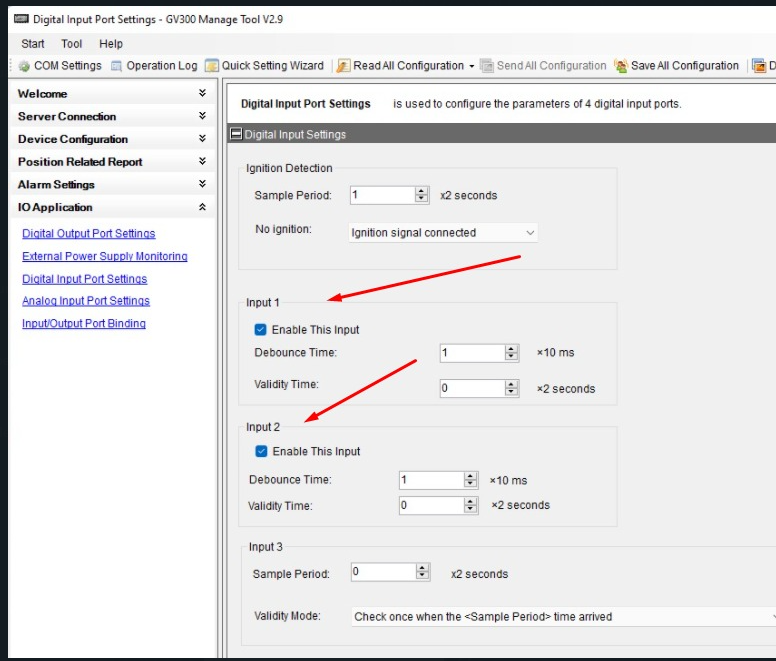Expand the Device Configuration section

[113, 139]
